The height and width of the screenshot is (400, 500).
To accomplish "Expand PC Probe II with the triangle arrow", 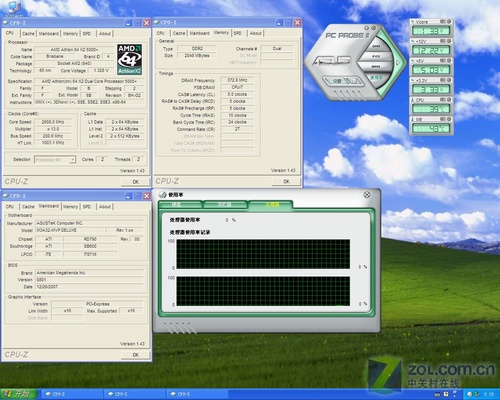I will click(398, 63).
